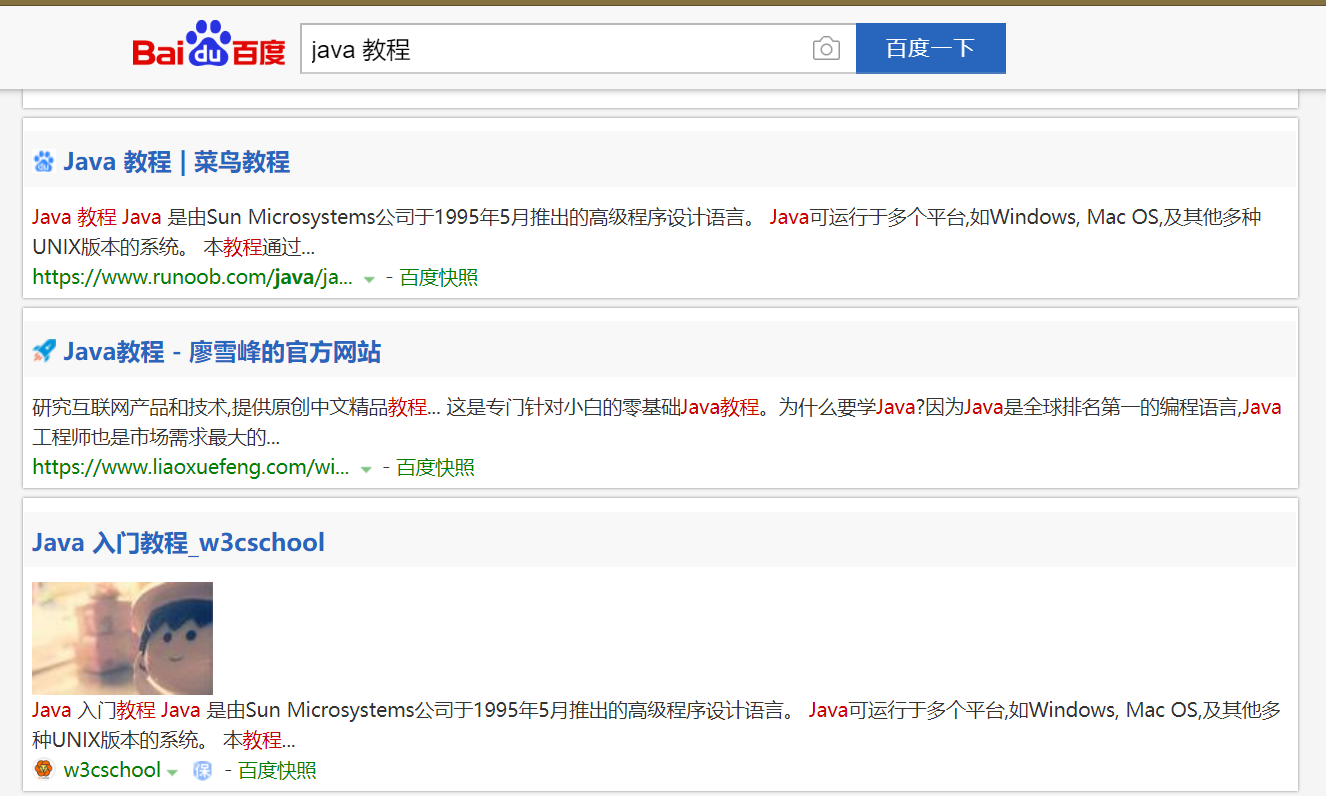Visit the runoob.com URL link
The image size is (1326, 796).
coord(192,278)
